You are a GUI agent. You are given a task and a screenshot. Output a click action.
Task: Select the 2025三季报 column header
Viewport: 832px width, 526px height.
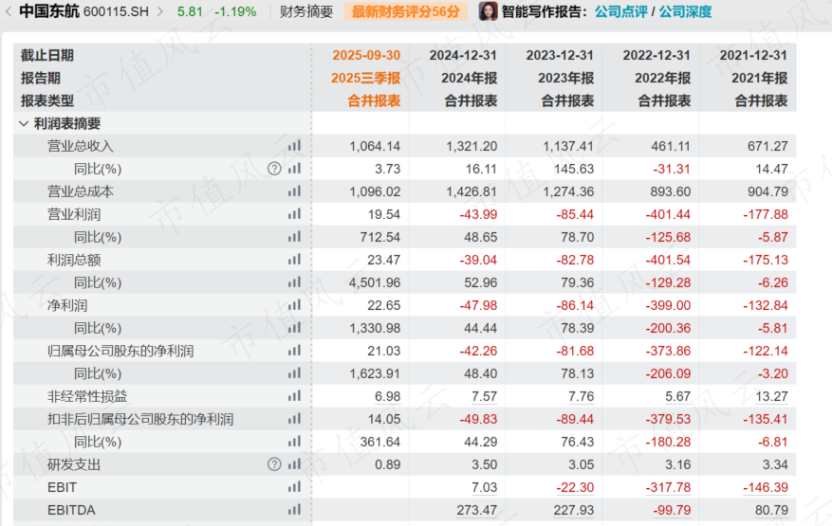point(366,78)
